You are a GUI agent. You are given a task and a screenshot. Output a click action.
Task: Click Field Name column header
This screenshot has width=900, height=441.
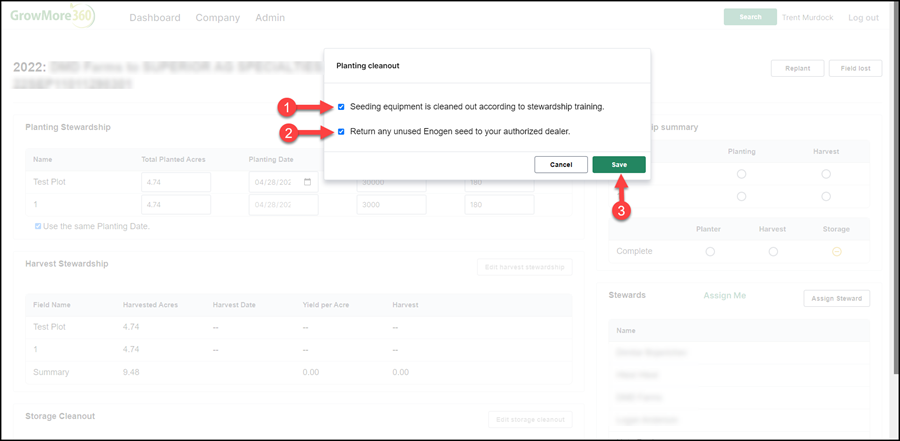tap(52, 305)
